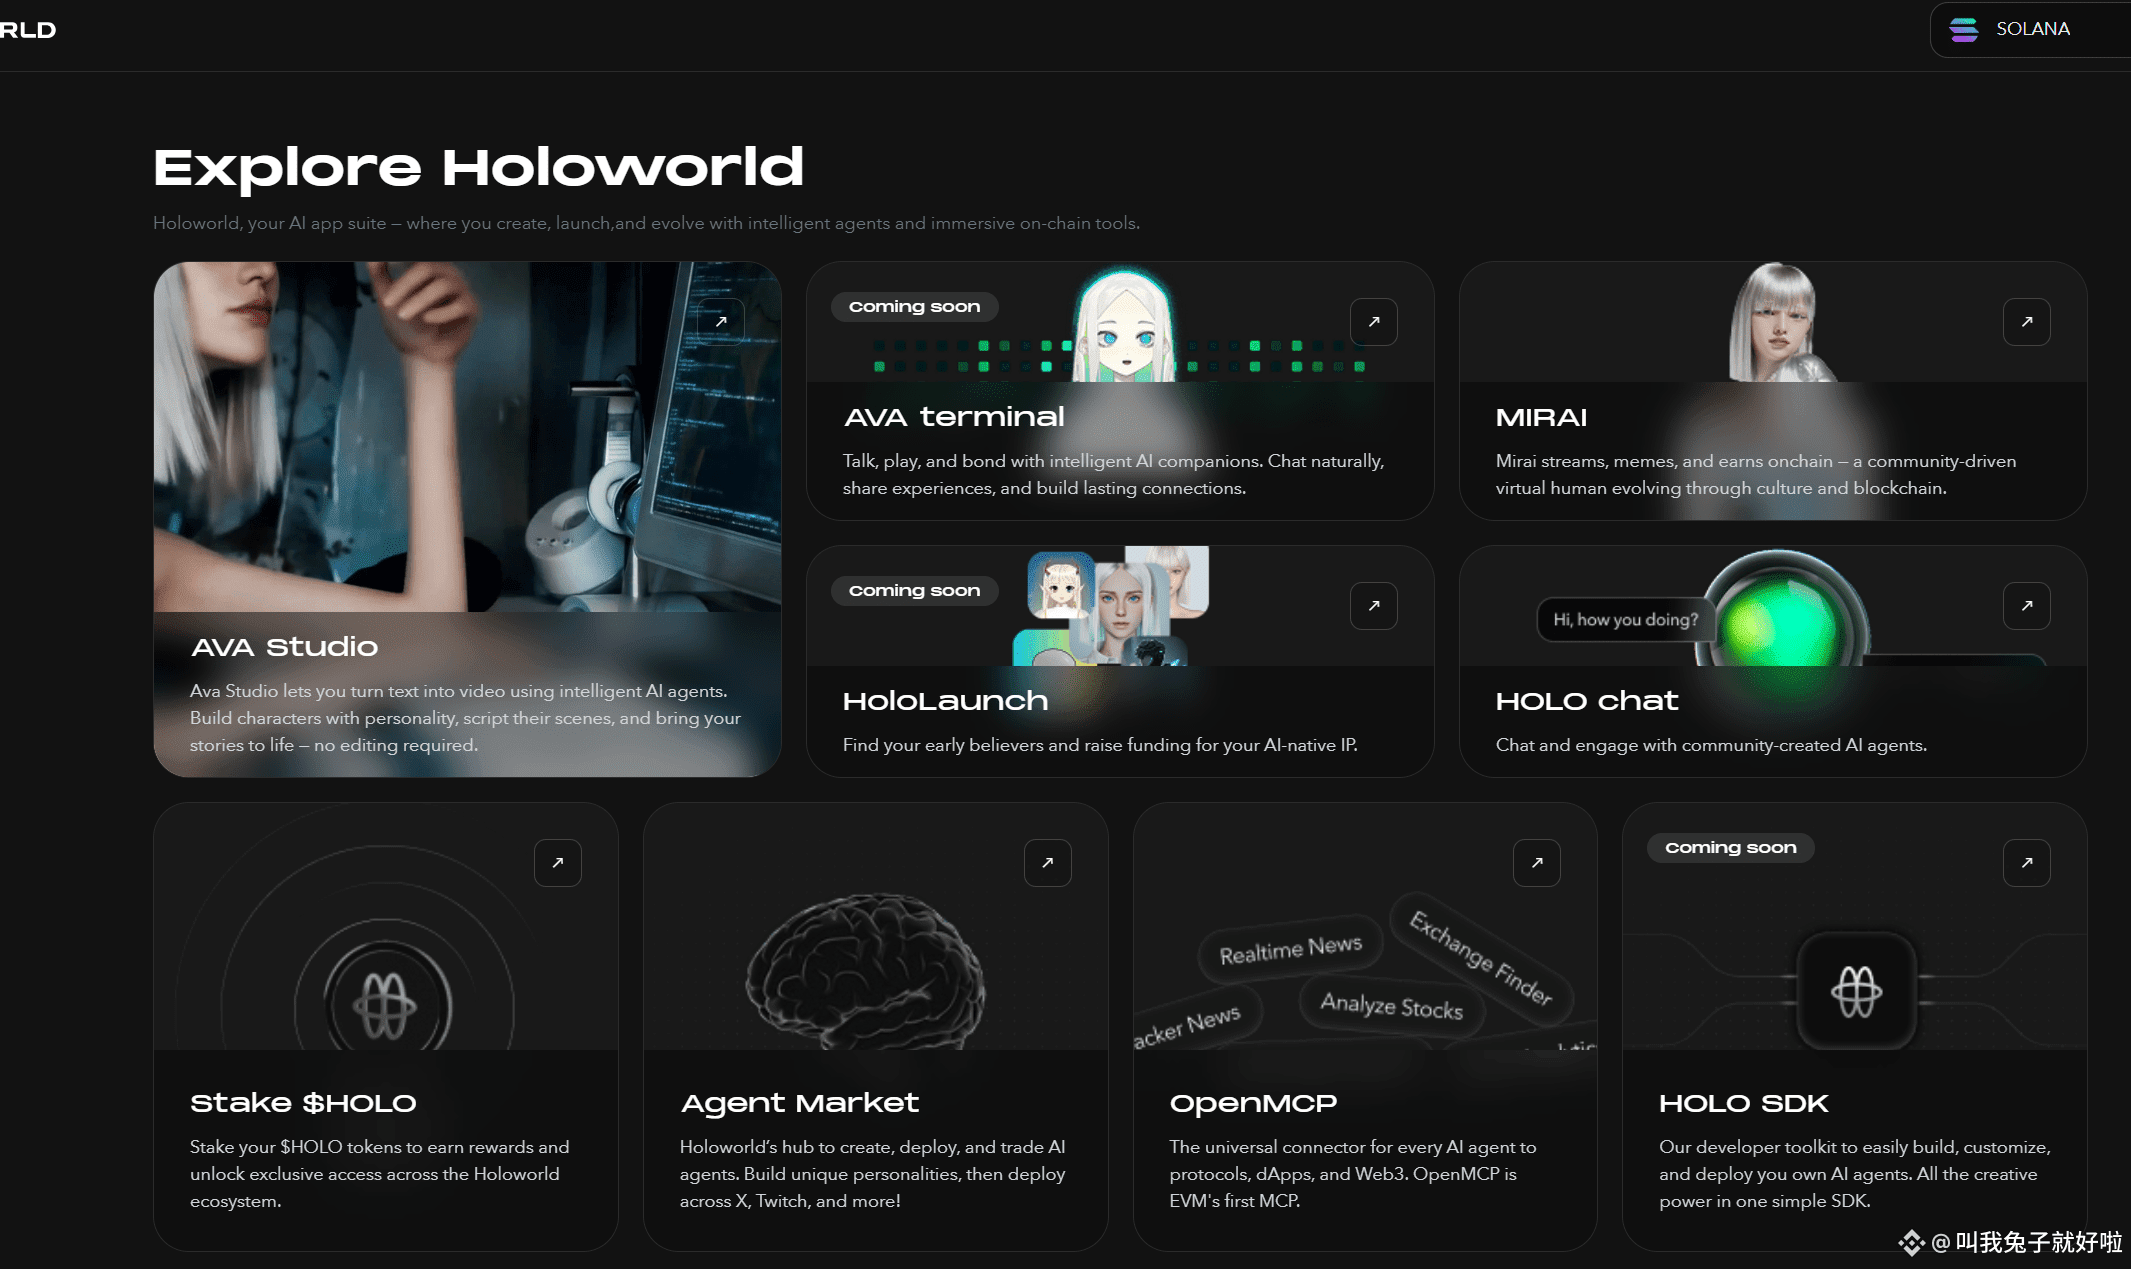Open HOLO SDK arrow icon

[2026, 863]
